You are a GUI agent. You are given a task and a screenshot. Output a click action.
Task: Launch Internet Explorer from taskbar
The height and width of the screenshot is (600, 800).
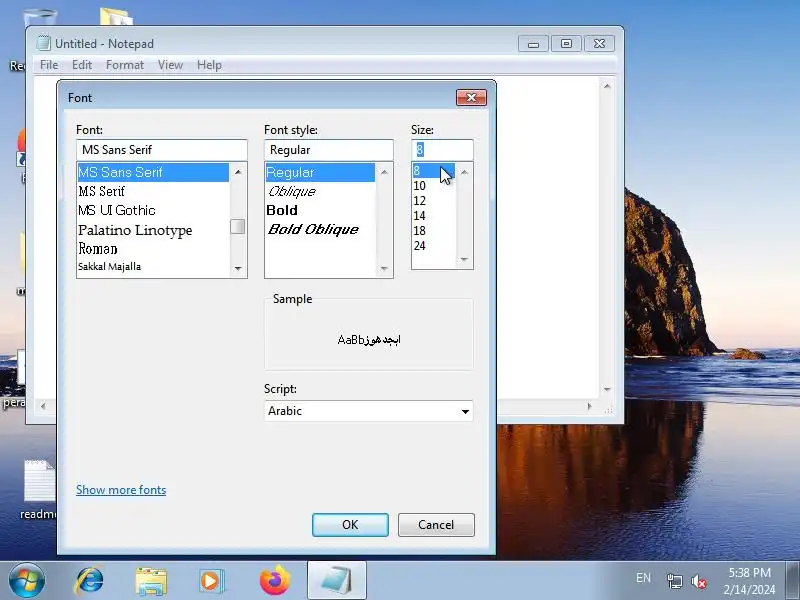[90, 581]
